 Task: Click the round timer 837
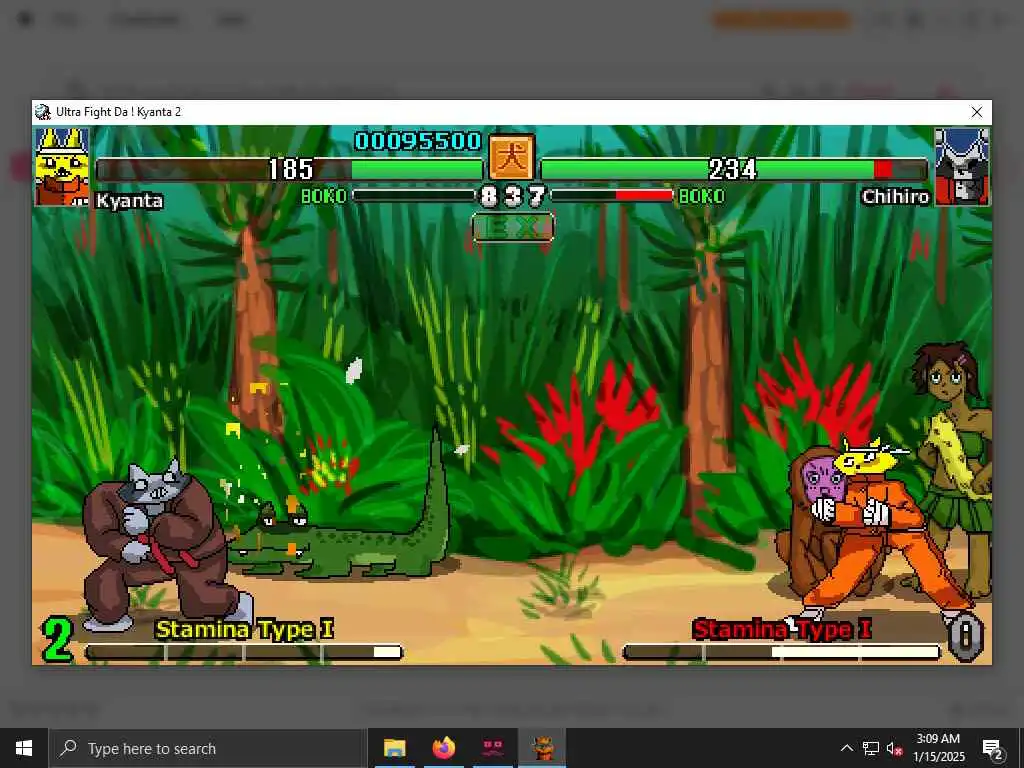click(513, 196)
